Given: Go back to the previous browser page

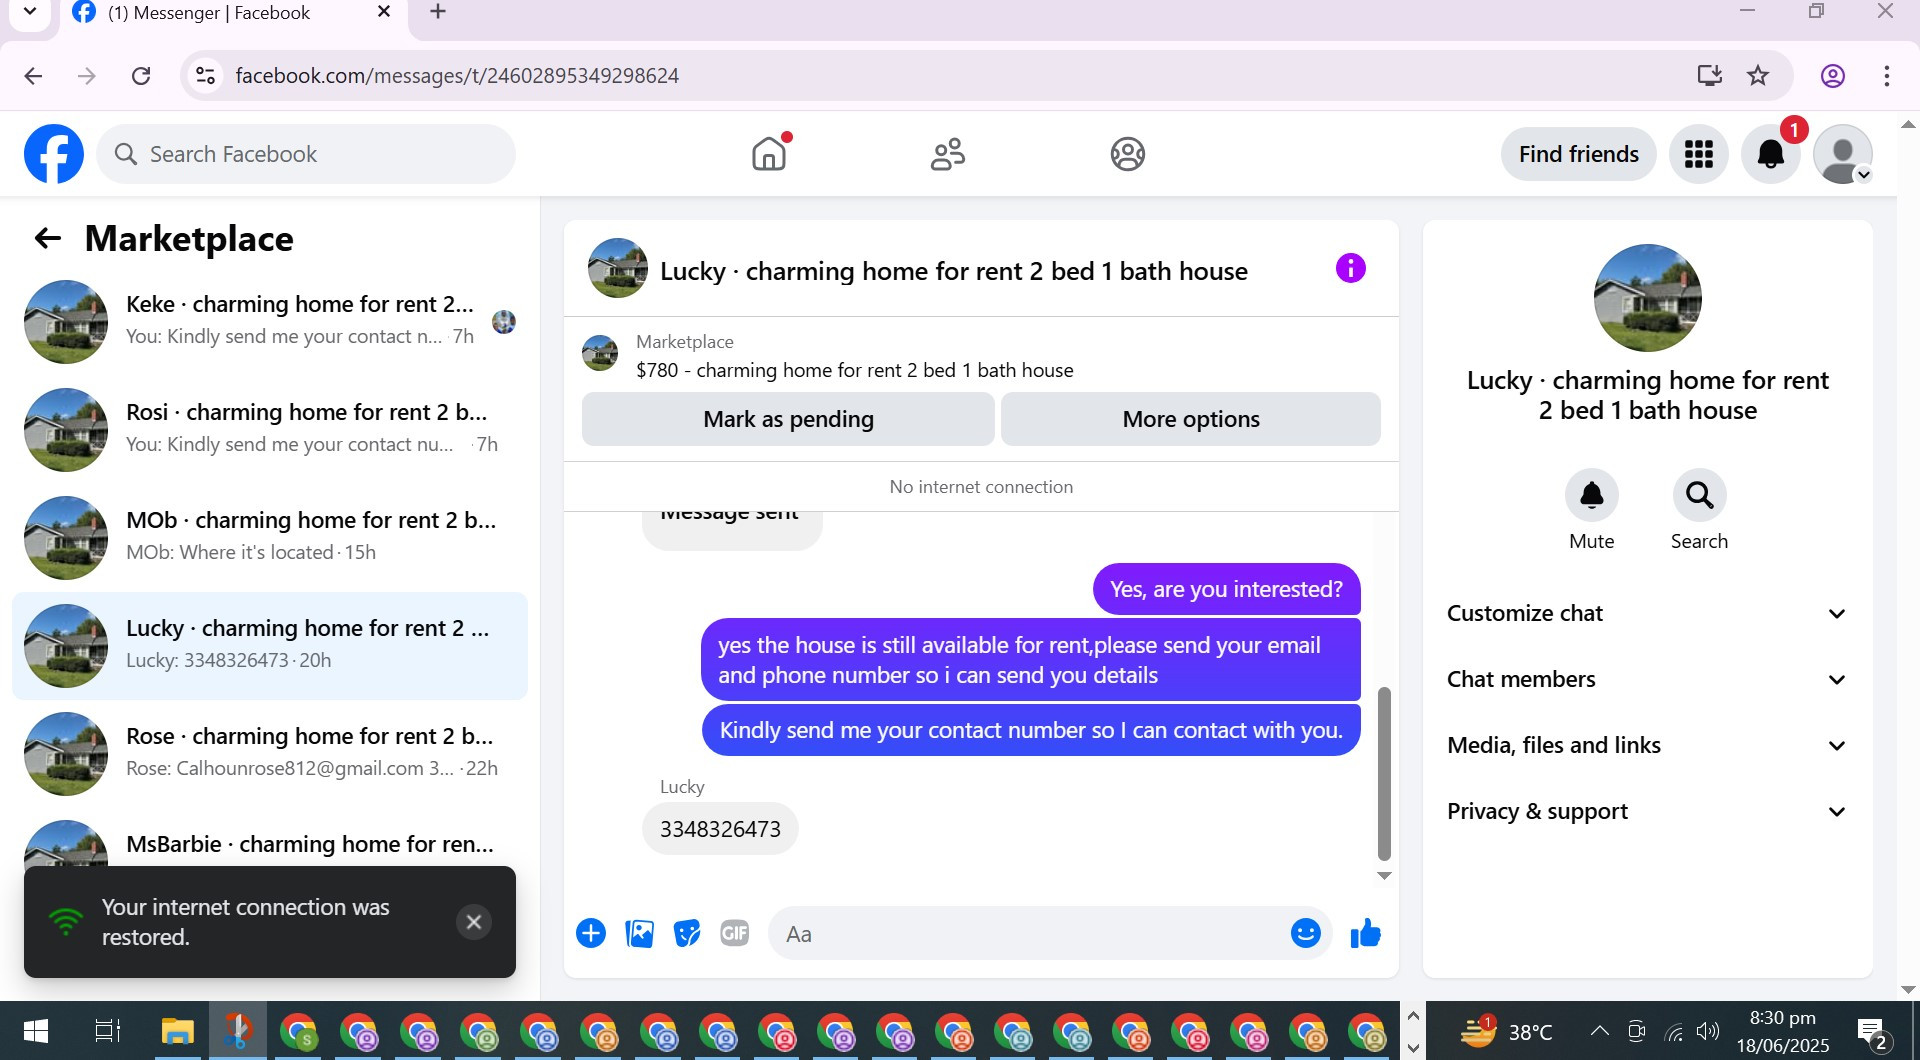Looking at the screenshot, I should point(33,75).
